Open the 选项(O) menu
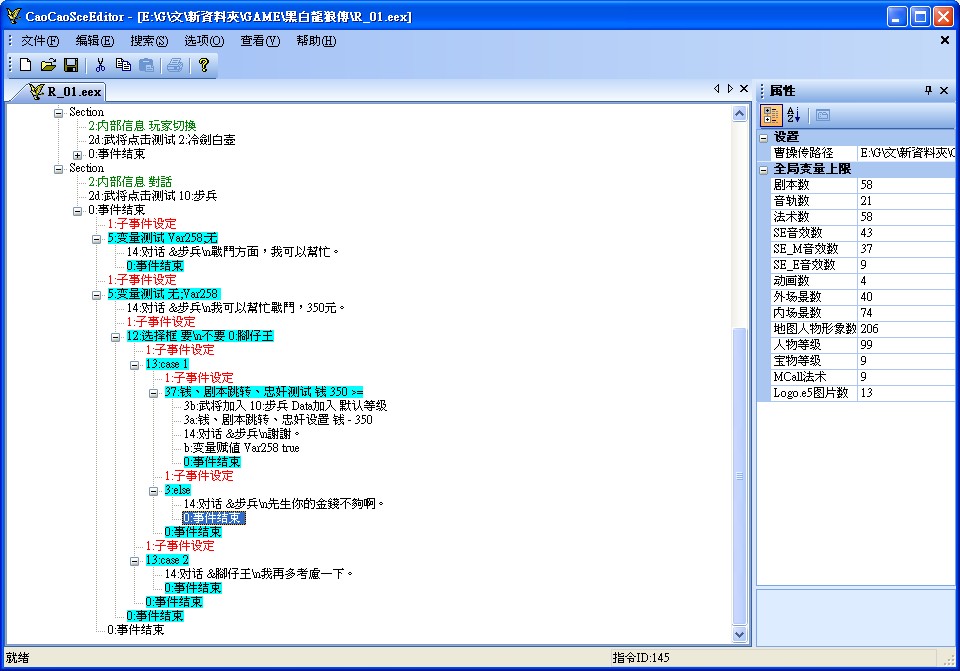Viewport: 960px width, 671px height. click(x=203, y=41)
